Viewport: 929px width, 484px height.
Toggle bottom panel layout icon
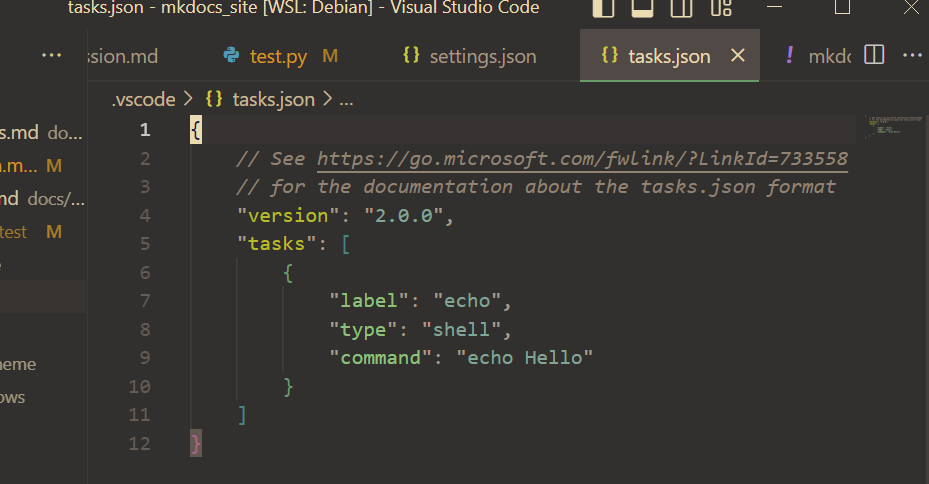point(642,8)
